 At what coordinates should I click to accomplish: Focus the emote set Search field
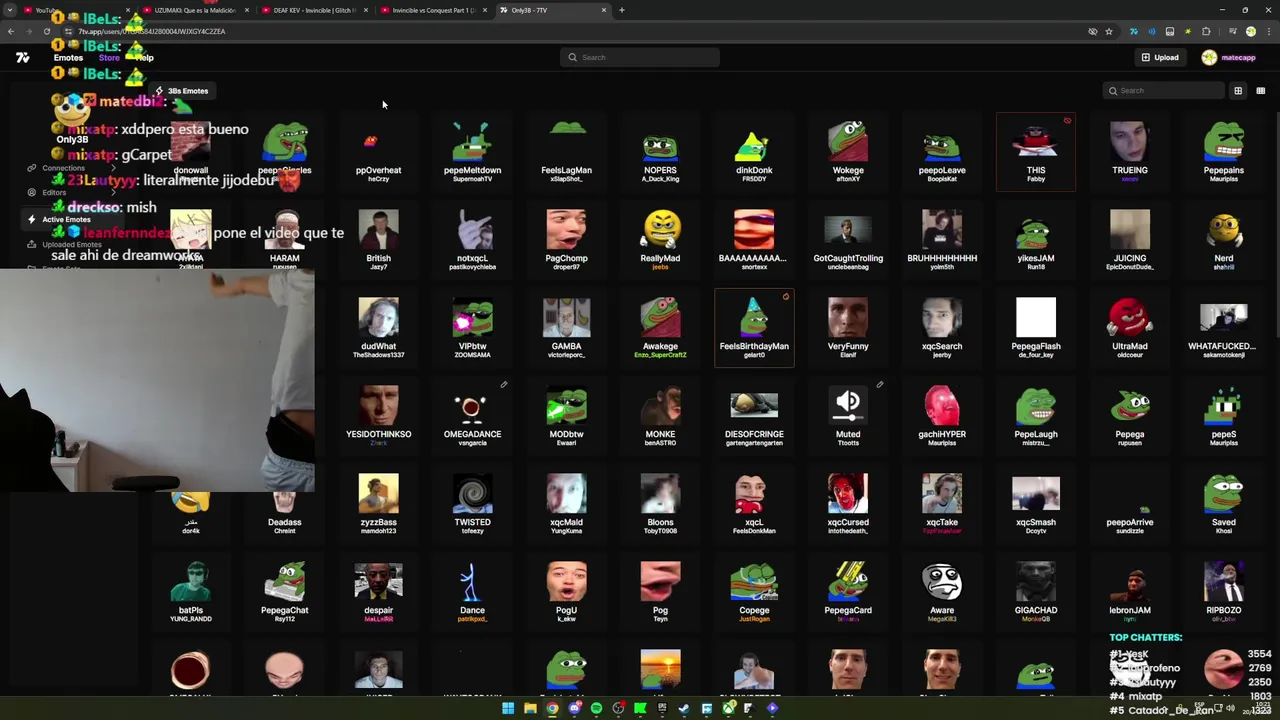coord(1163,90)
